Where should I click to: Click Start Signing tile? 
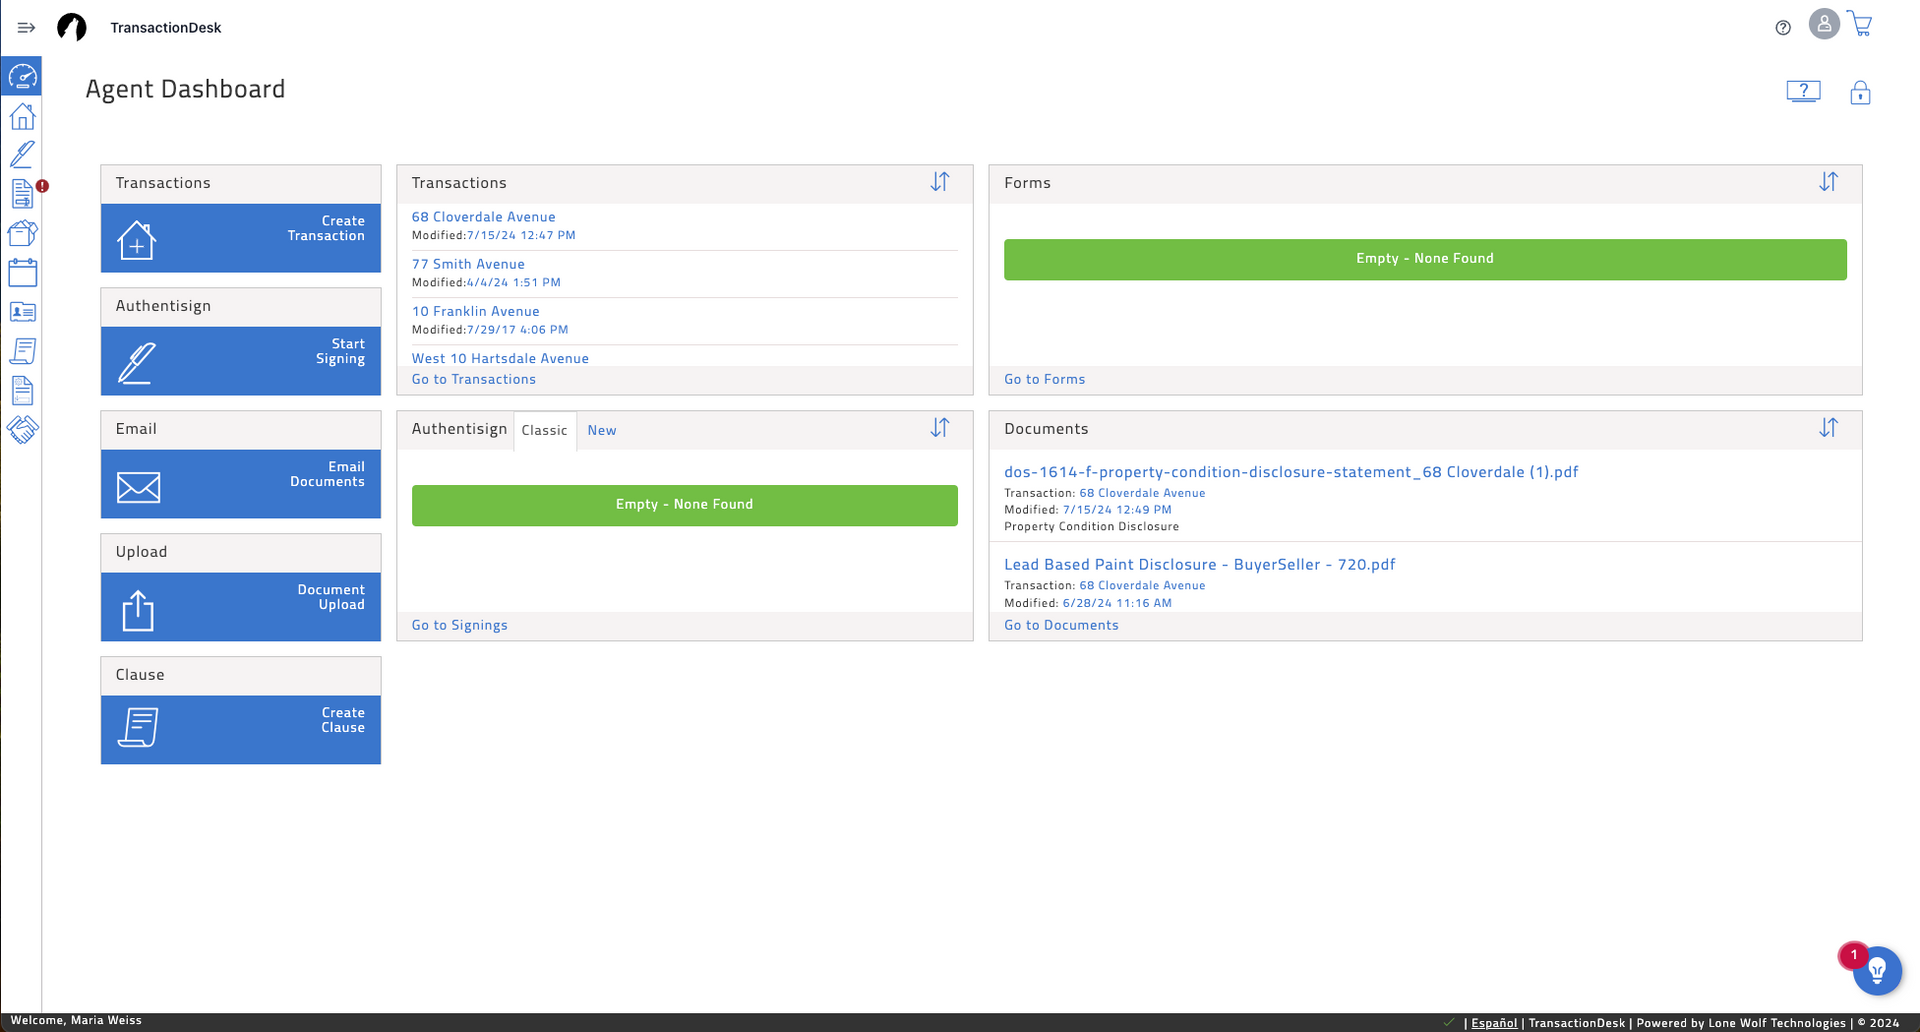coord(241,361)
